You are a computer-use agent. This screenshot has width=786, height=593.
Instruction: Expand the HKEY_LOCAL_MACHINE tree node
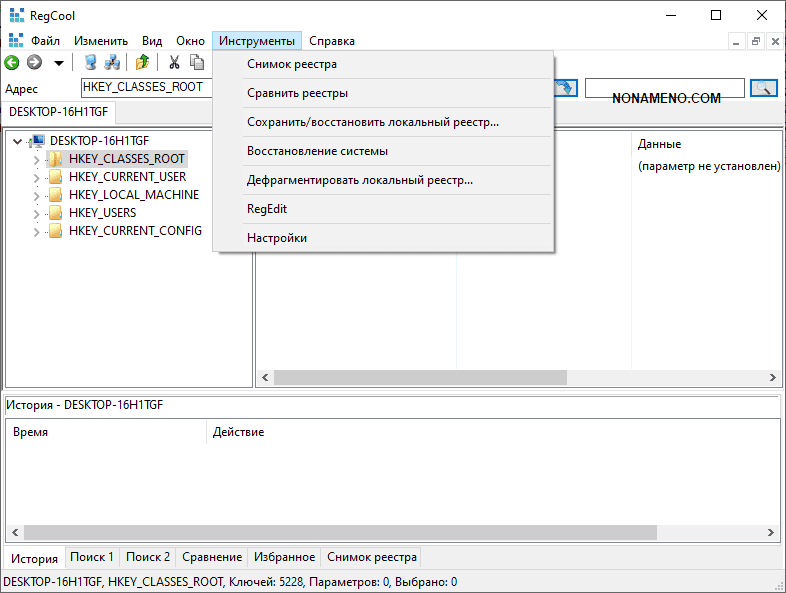tap(37, 195)
